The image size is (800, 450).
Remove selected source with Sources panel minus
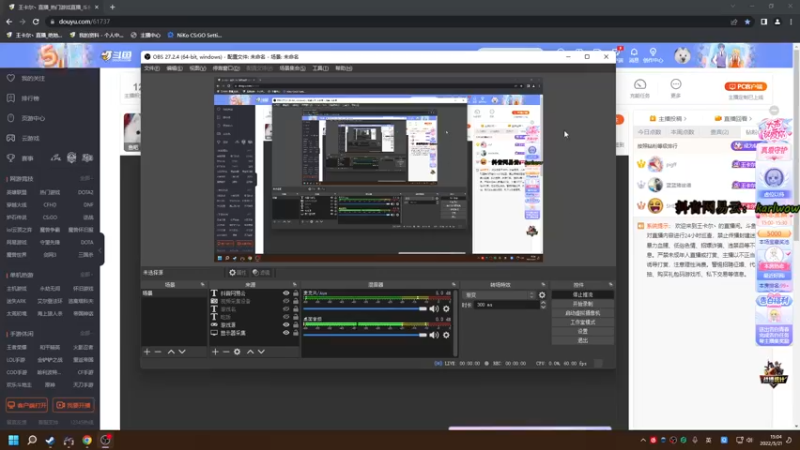pyautogui.click(x=226, y=352)
